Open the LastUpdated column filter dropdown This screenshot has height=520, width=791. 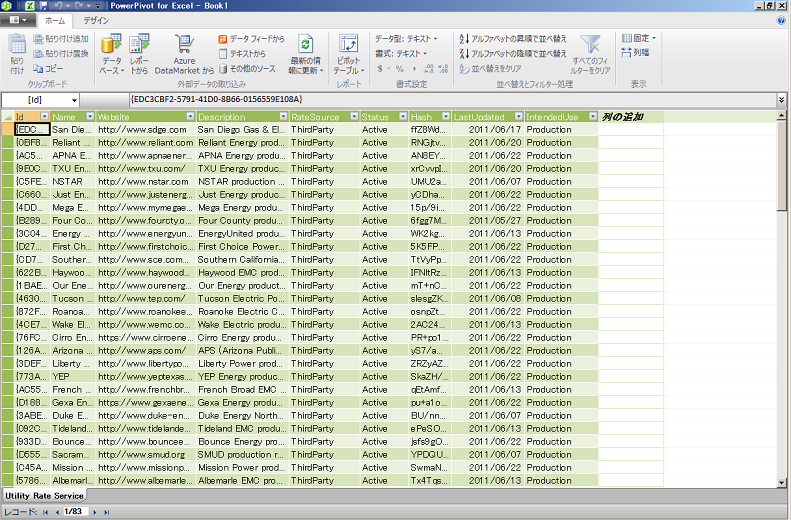pos(518,117)
